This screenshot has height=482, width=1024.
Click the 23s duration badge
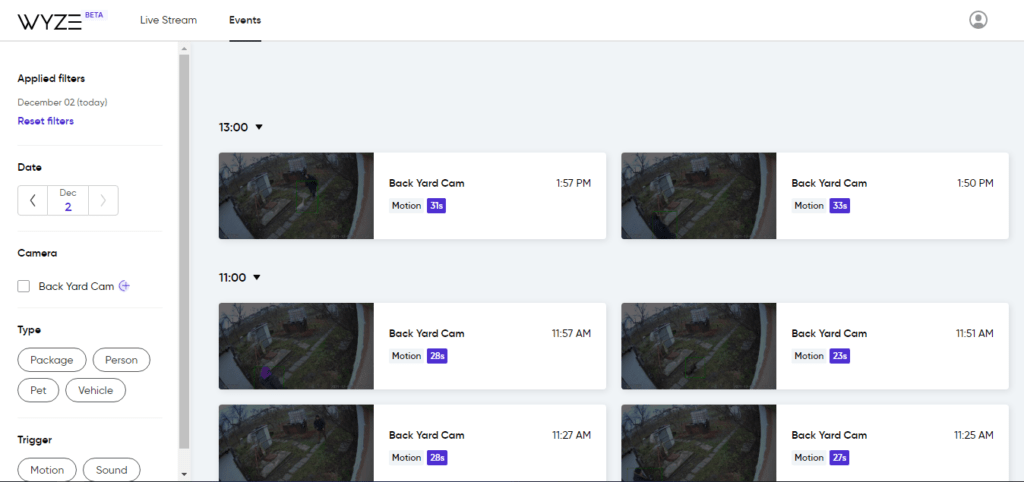tap(839, 356)
